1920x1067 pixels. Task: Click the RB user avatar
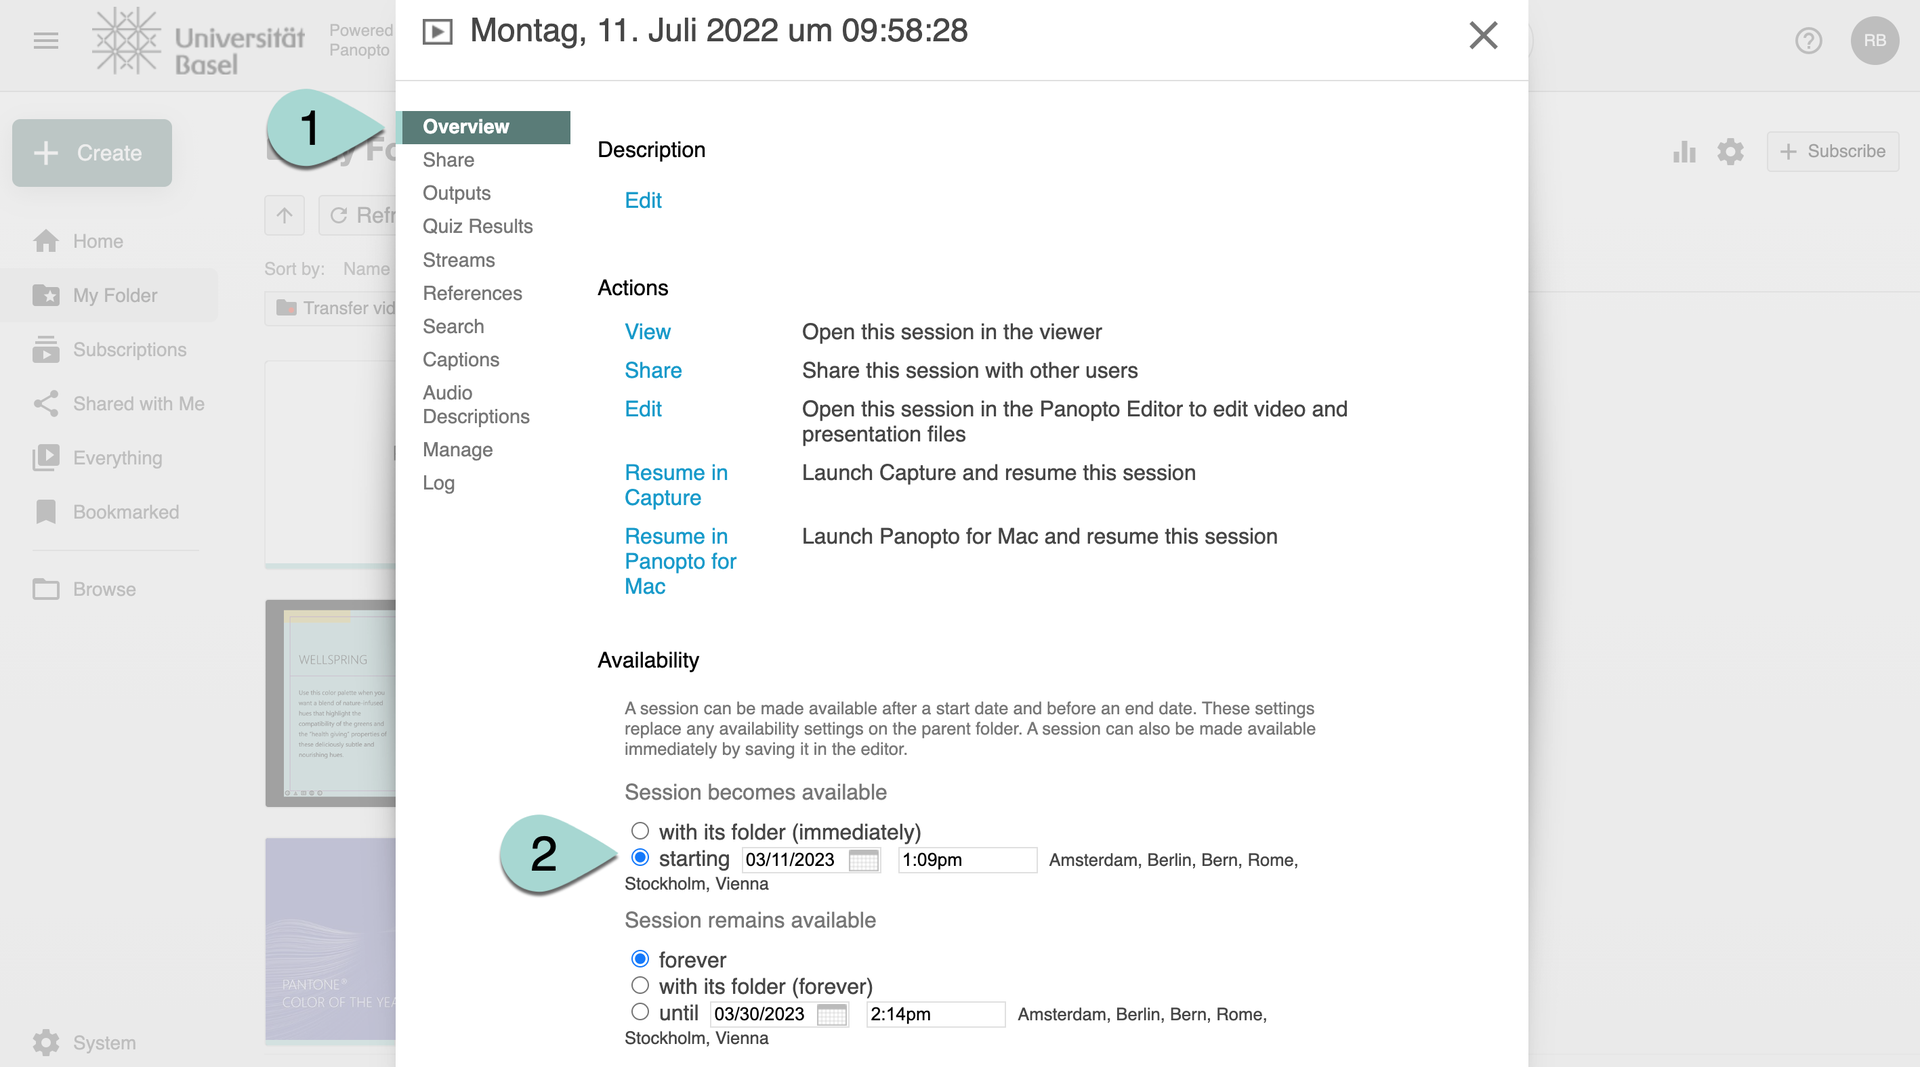pos(1874,41)
